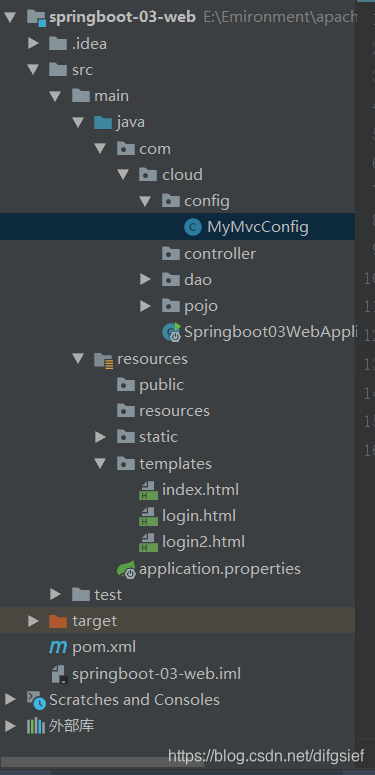
Task: Collapse the com package arrow
Action: click(x=101, y=149)
